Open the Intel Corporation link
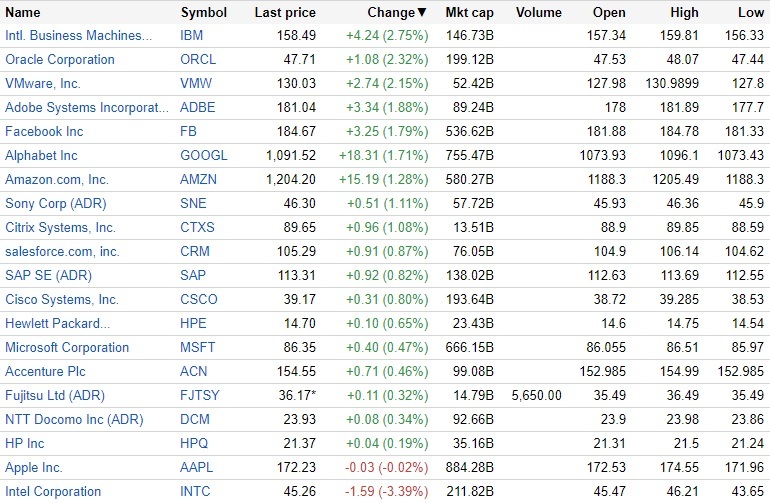This screenshot has height=503, width=770. click(53, 491)
